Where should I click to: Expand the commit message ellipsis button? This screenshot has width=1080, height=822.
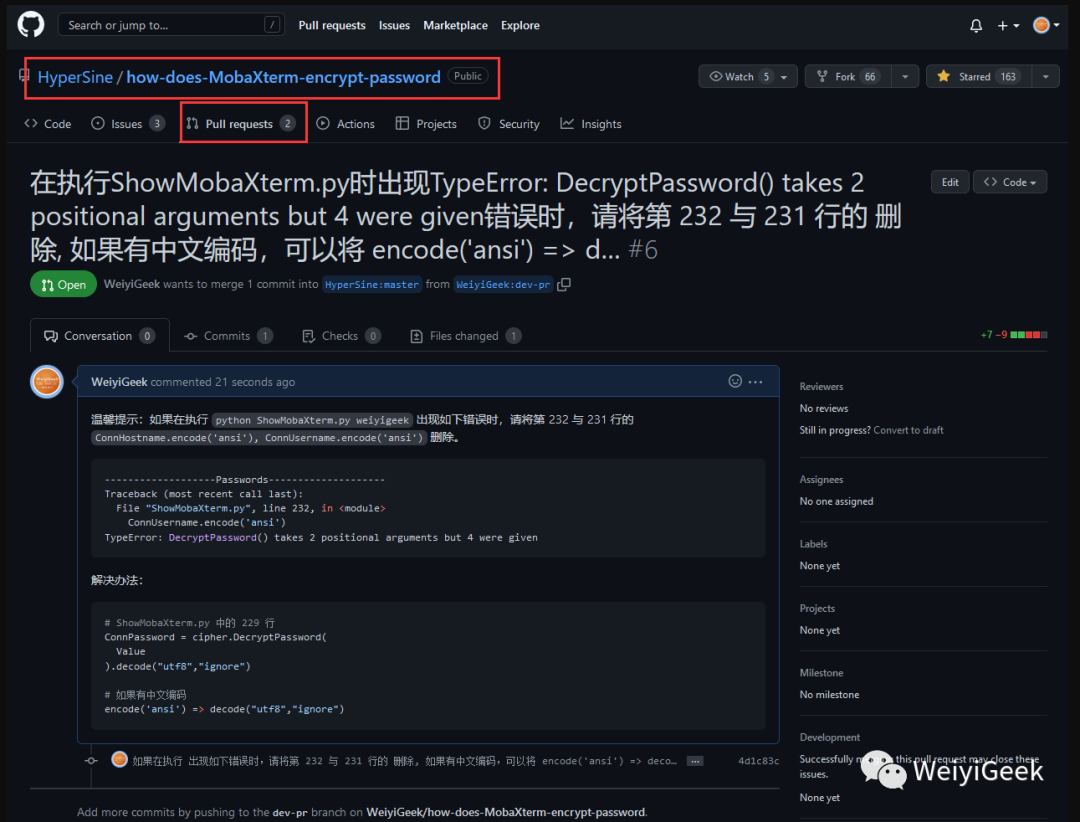click(x=695, y=761)
